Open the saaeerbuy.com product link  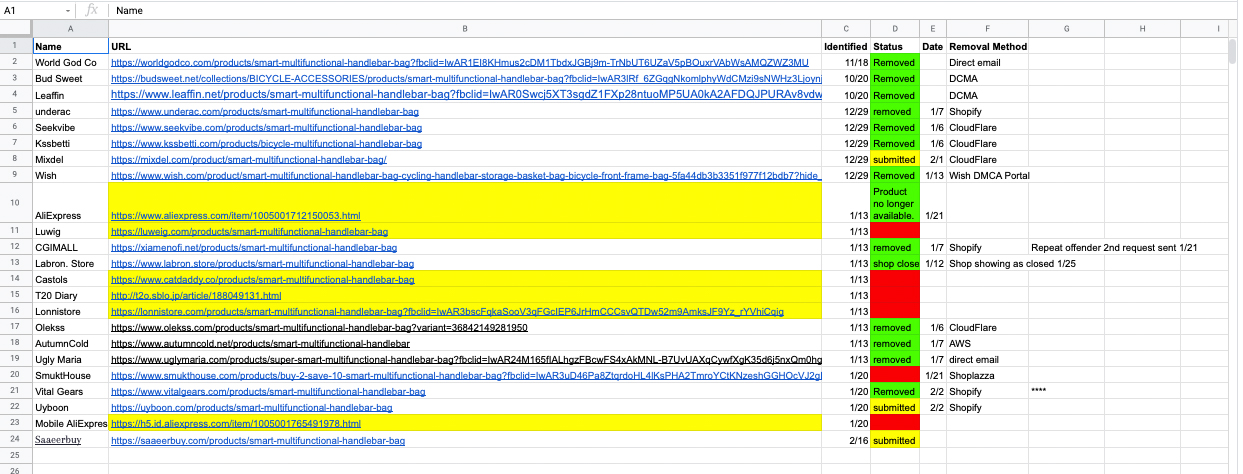[x=258, y=441]
